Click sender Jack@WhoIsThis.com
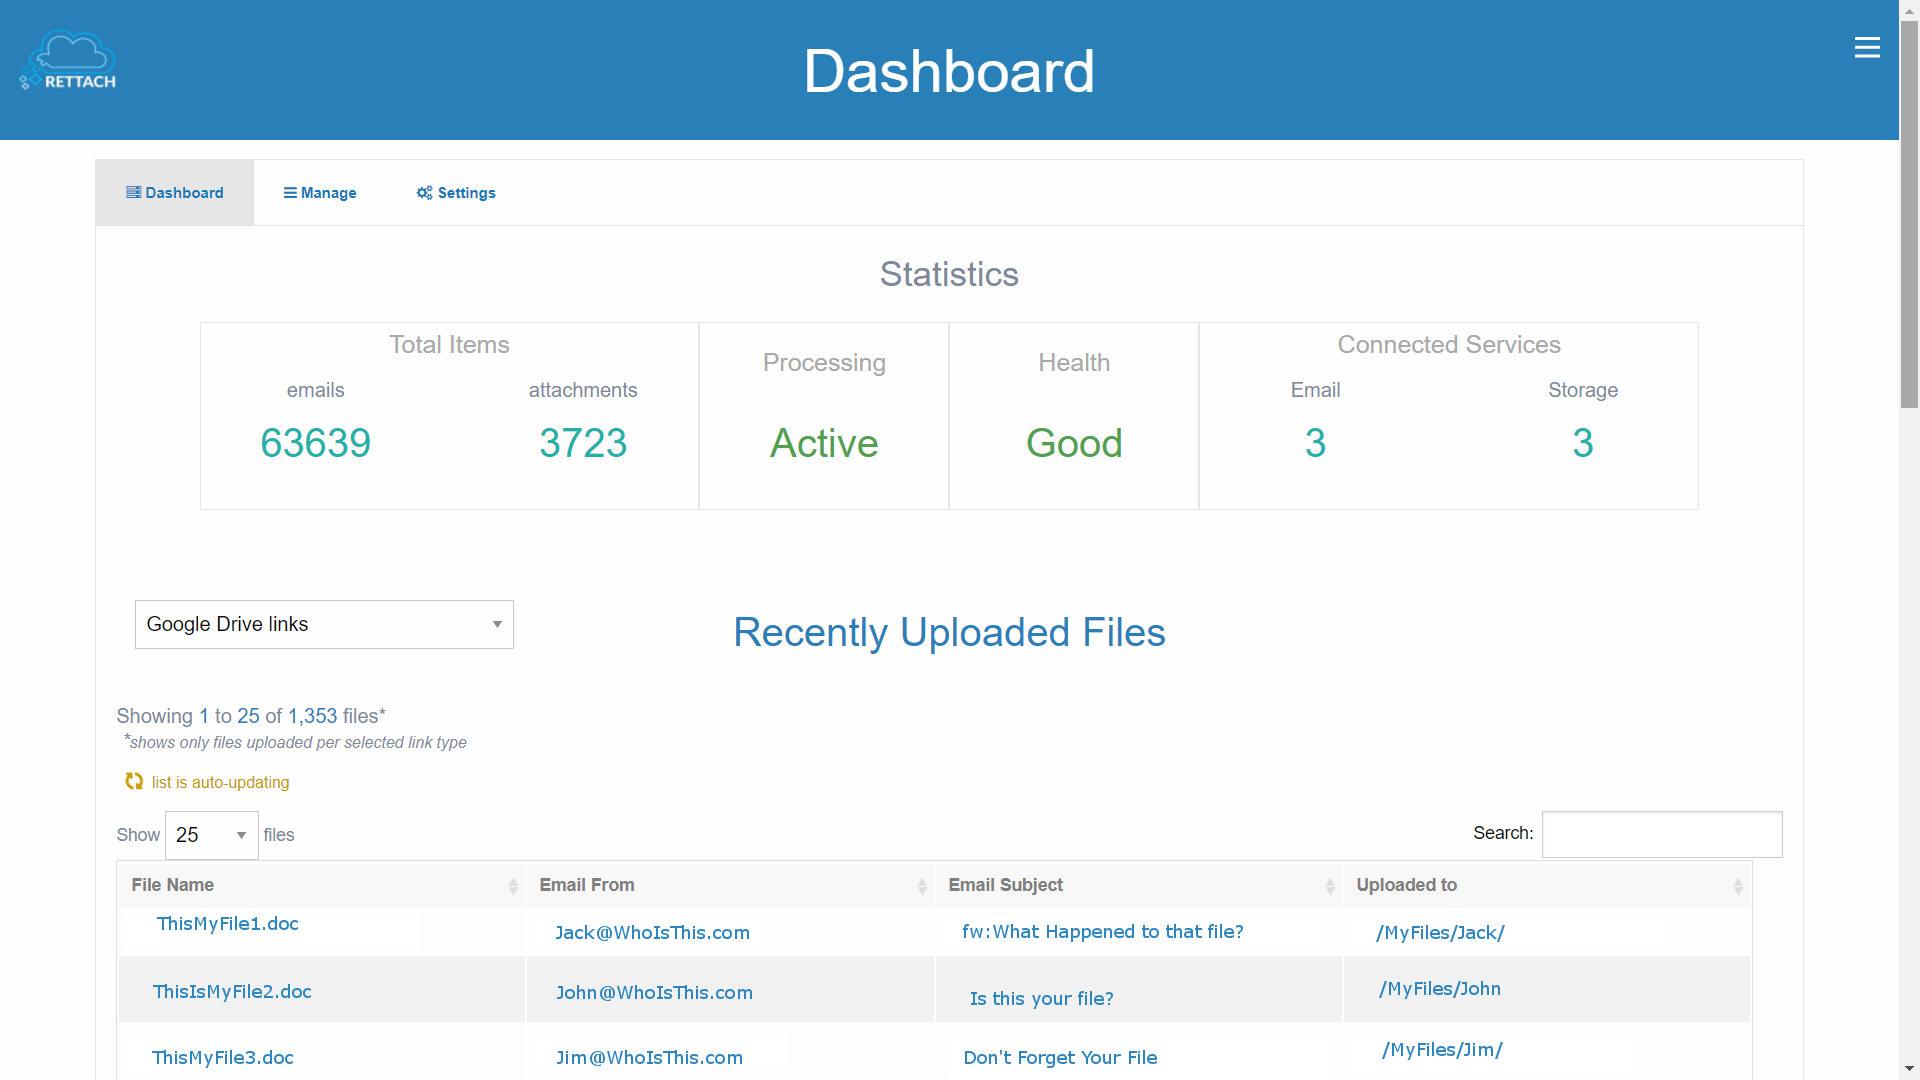Screen dimensions: 1920x1080 [652, 932]
